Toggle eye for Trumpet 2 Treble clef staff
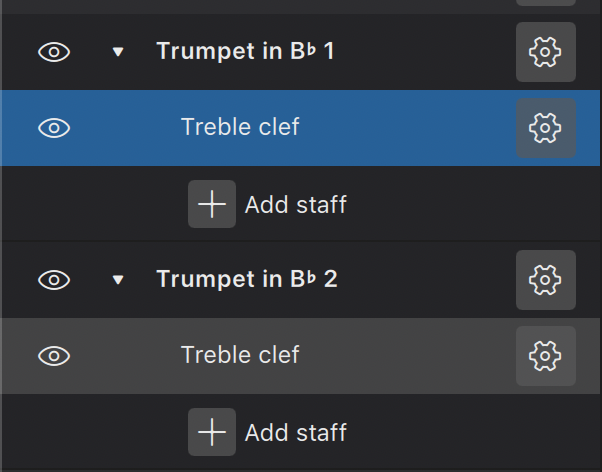The height and width of the screenshot is (472, 602). [x=54, y=355]
